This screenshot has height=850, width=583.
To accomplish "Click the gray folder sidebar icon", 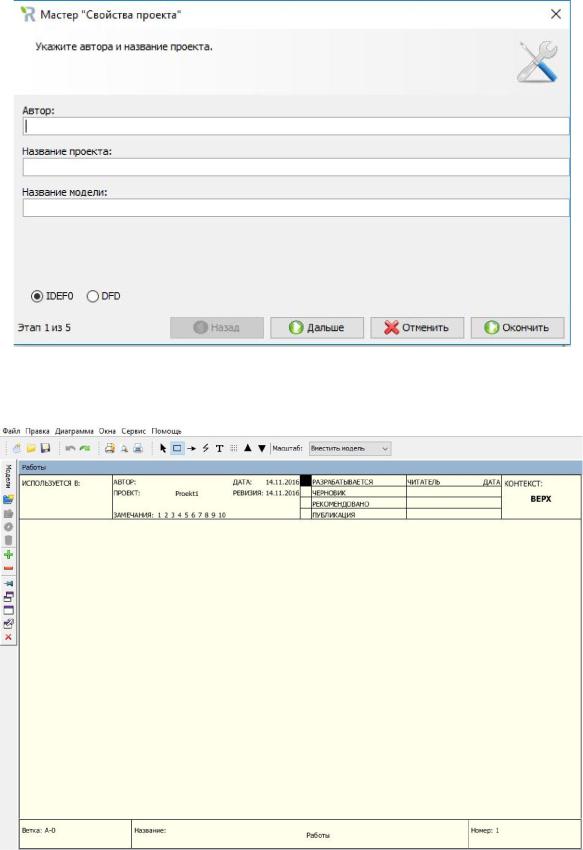I will tap(8, 513).
